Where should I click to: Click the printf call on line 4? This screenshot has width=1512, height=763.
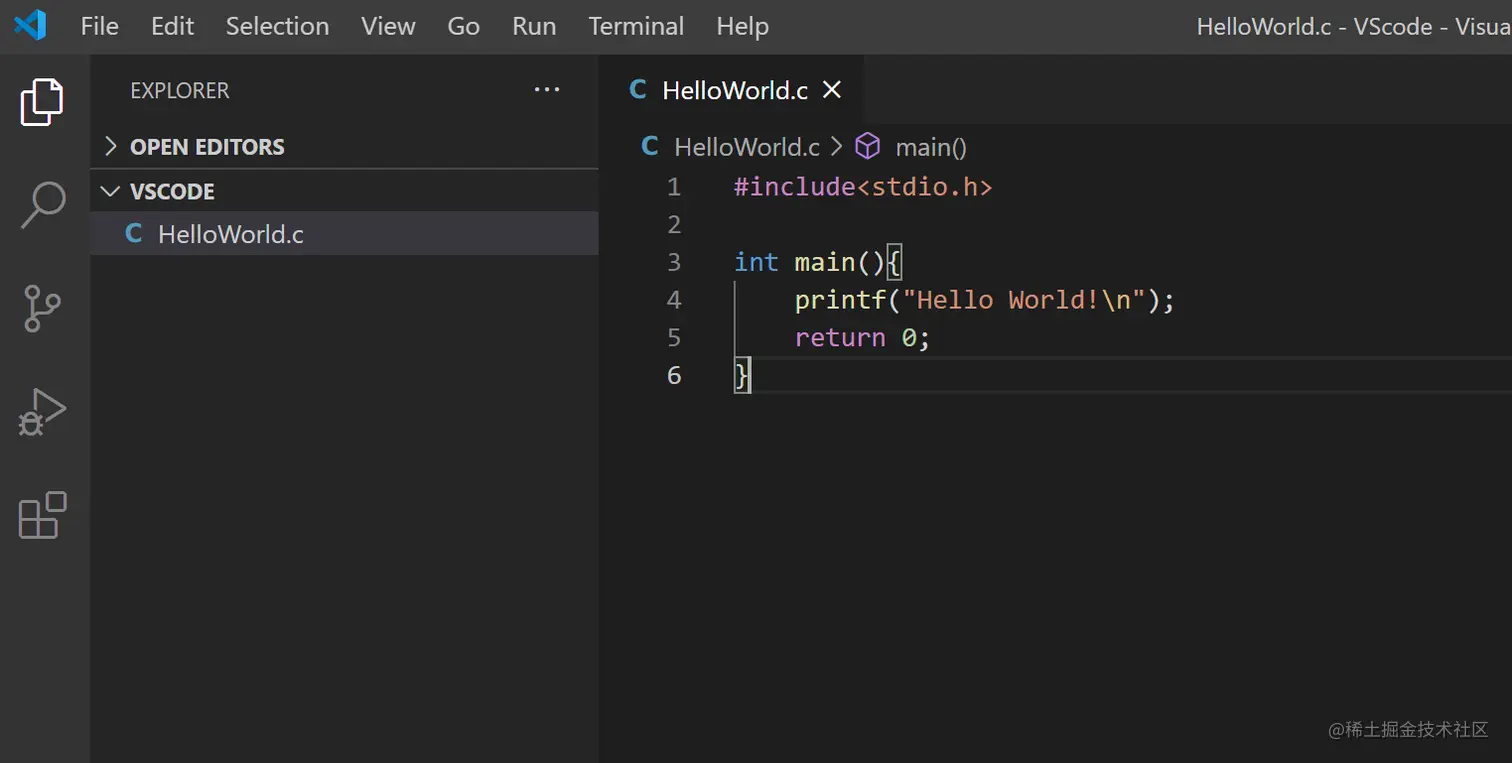pyautogui.click(x=840, y=300)
